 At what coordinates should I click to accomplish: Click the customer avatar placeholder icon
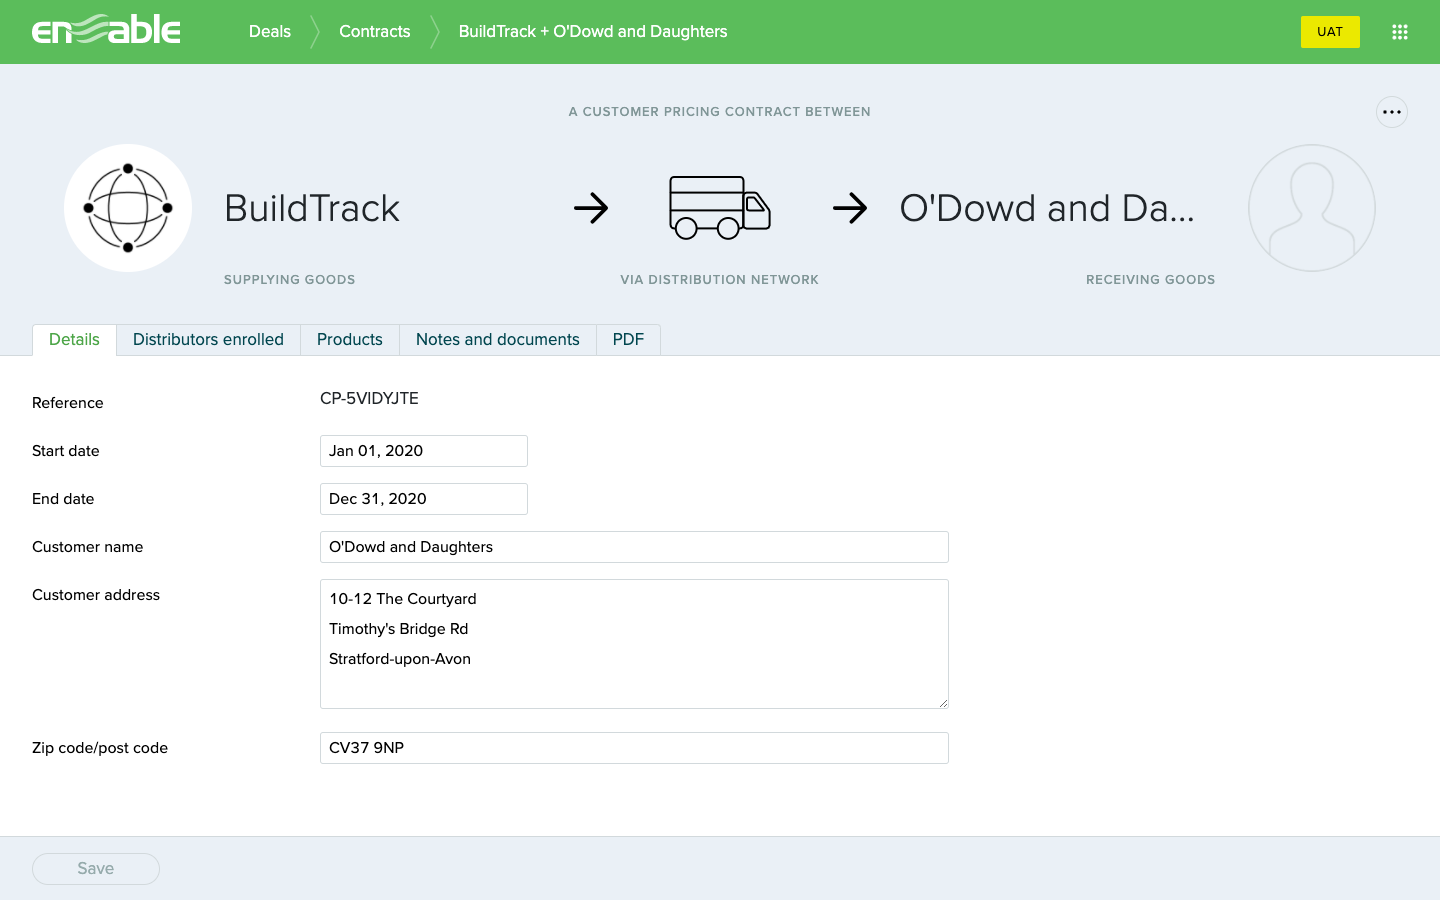pos(1312,208)
